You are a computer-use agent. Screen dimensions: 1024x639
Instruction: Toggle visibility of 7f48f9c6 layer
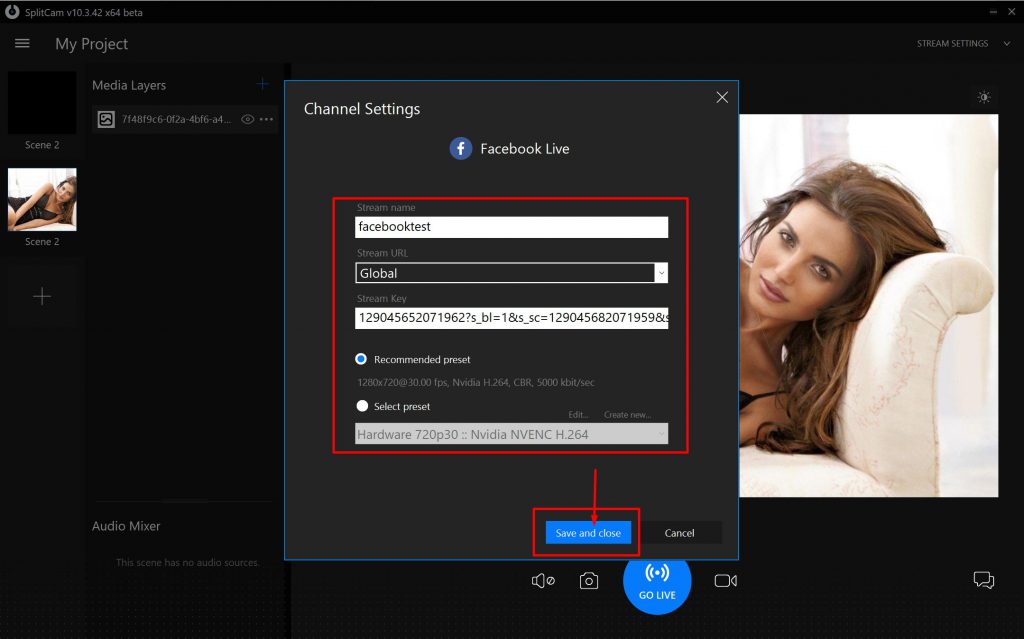click(248, 119)
